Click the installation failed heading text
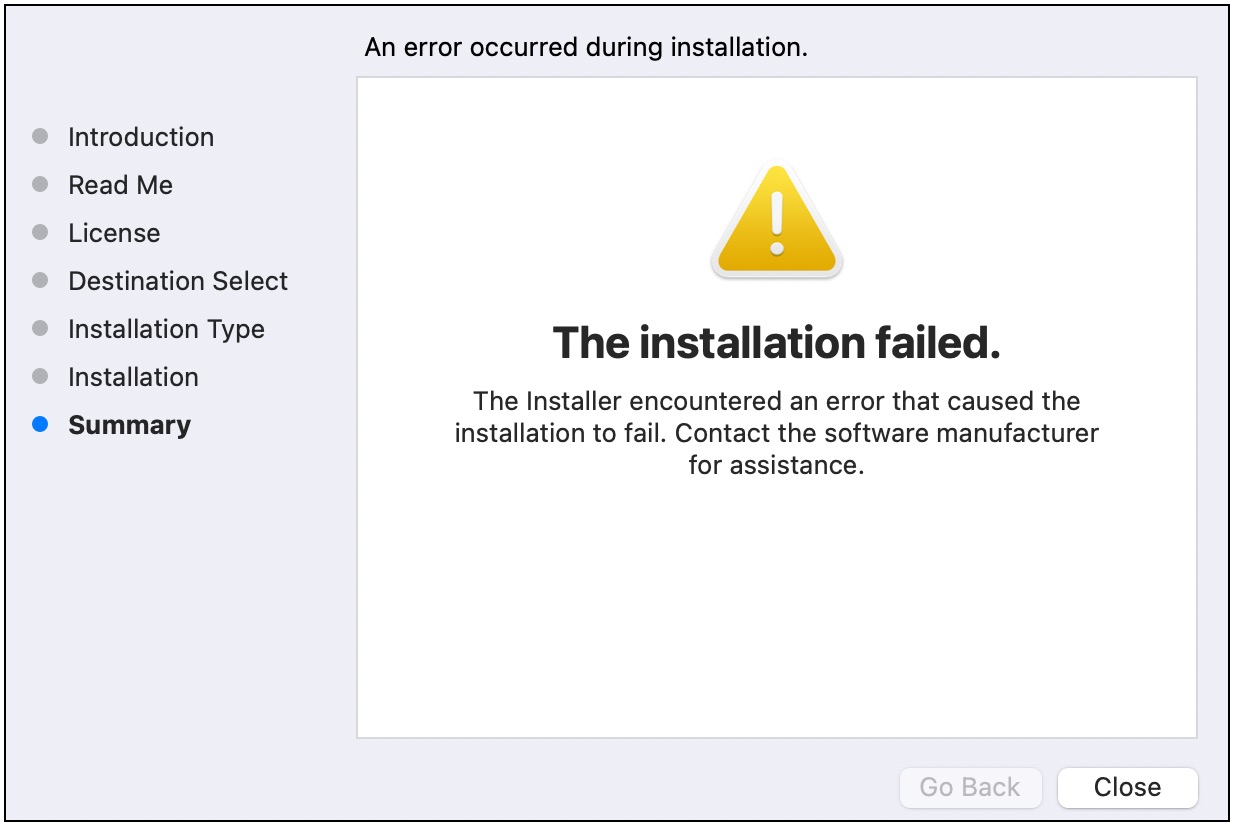The image size is (1234, 826). click(776, 343)
